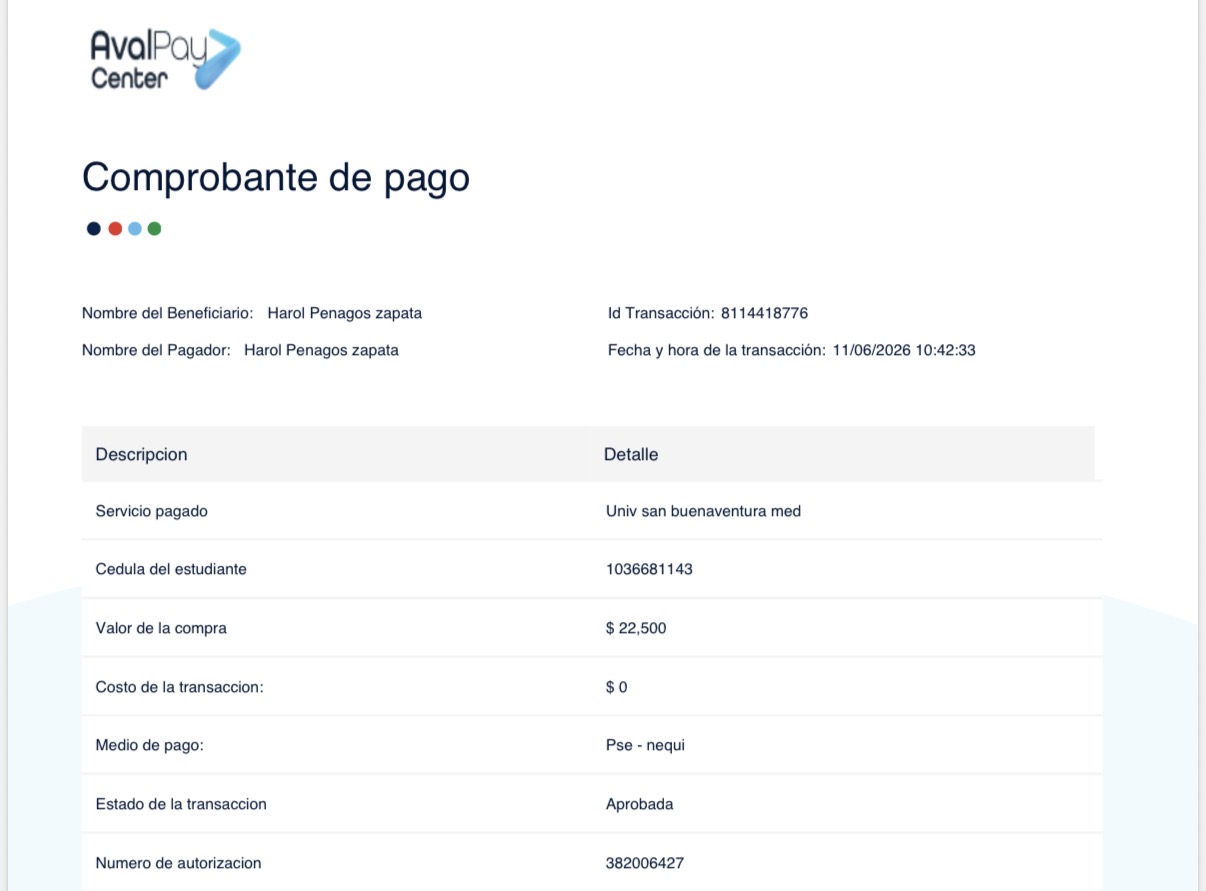Image resolution: width=1206 pixels, height=891 pixels.
Task: Click the red dot under the title
Action: click(x=115, y=229)
